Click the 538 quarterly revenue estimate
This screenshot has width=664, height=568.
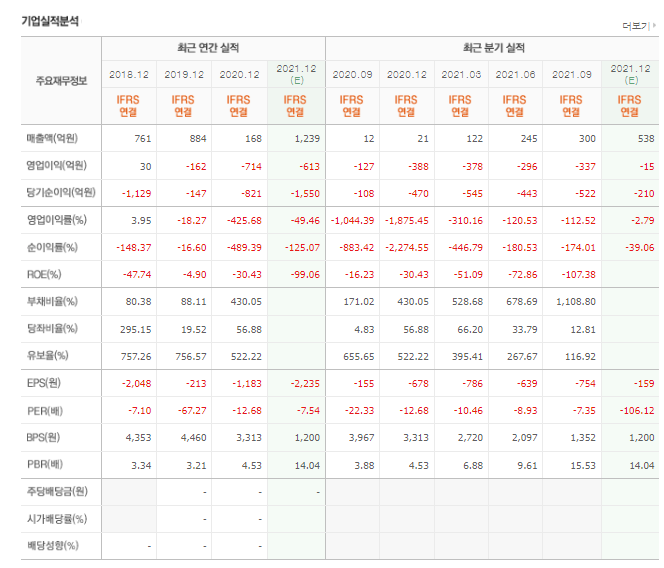coord(646,139)
